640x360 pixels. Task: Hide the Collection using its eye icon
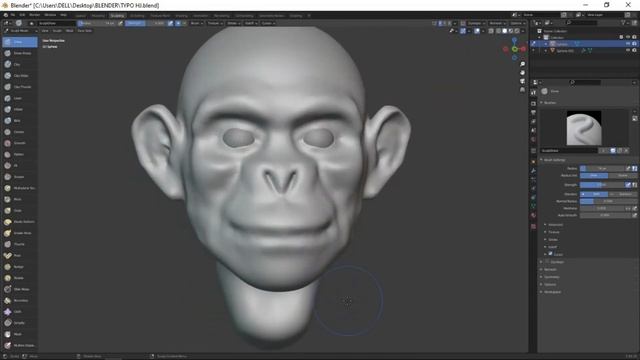[x=628, y=37]
